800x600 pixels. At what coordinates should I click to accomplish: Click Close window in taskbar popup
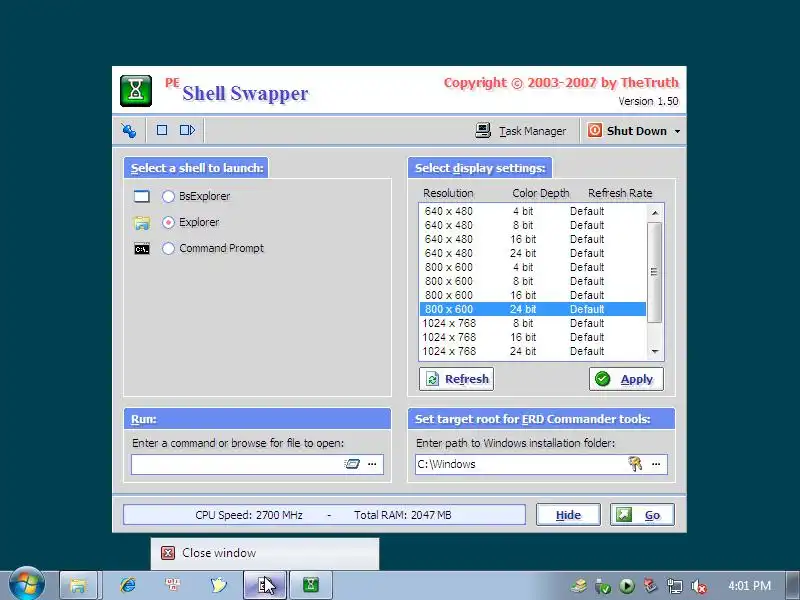click(265, 553)
